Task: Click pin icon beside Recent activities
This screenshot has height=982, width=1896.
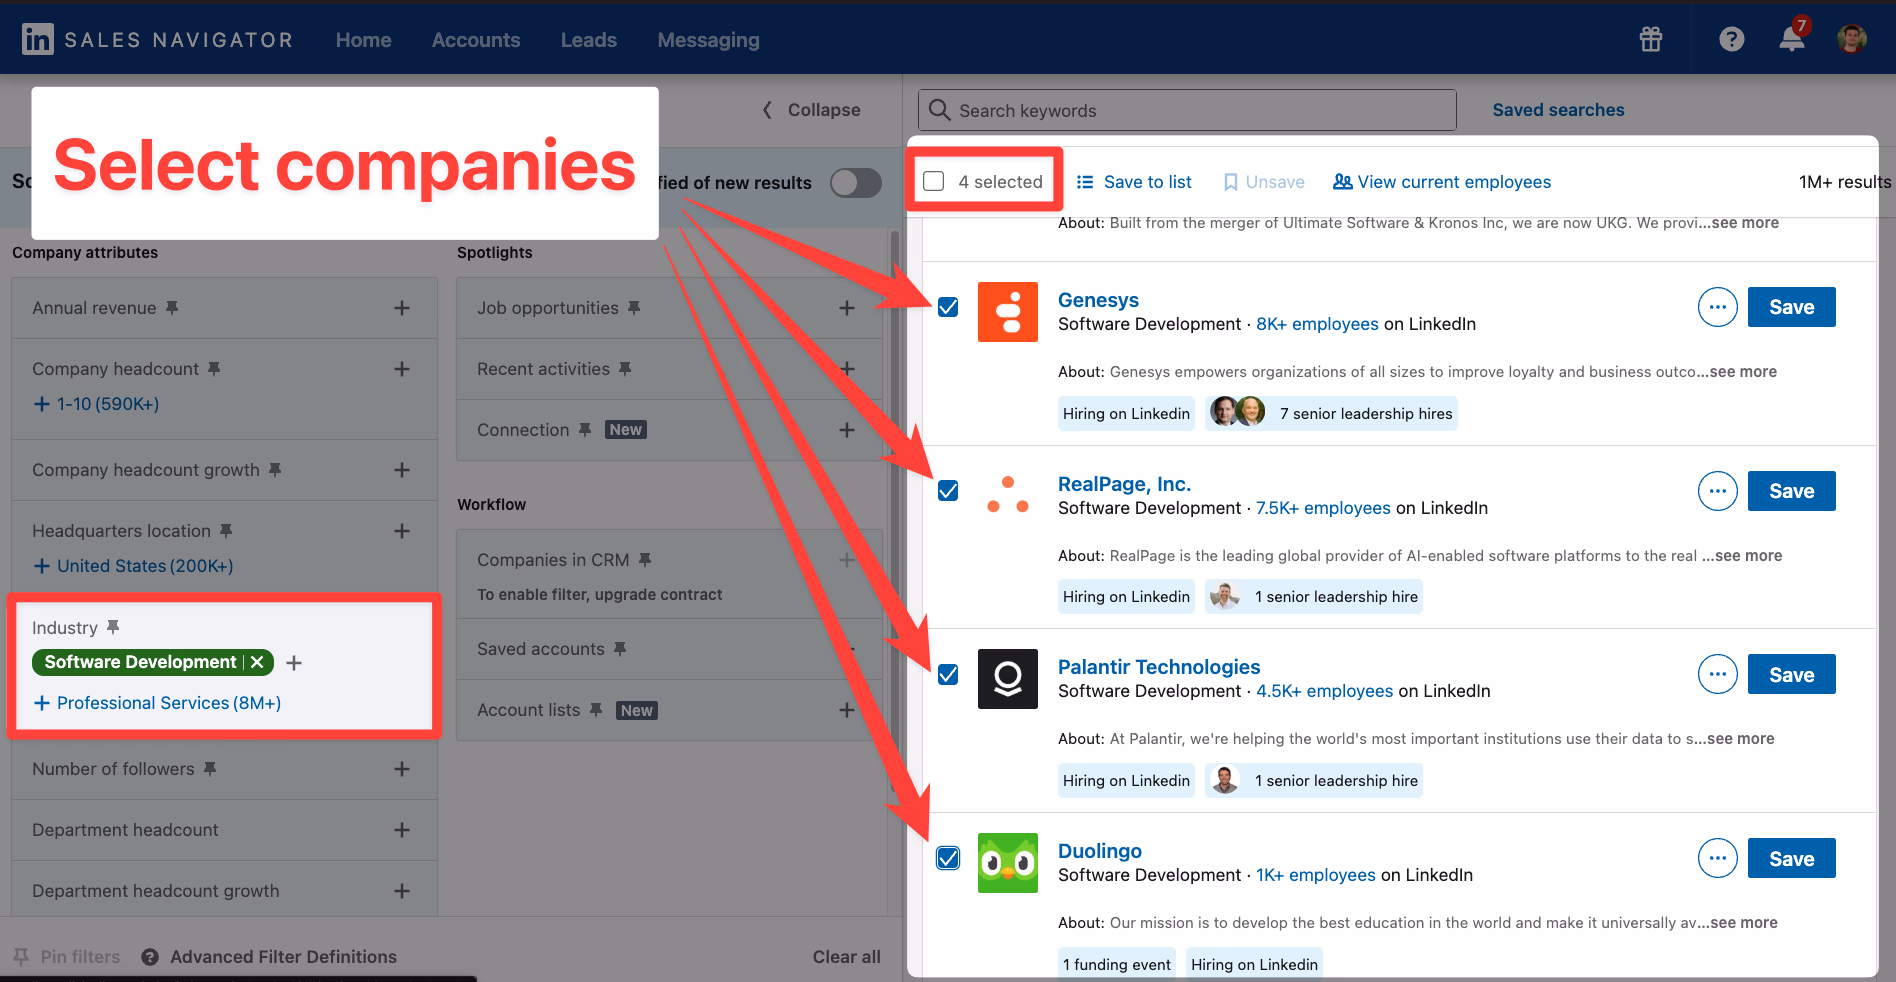Action: 625,369
